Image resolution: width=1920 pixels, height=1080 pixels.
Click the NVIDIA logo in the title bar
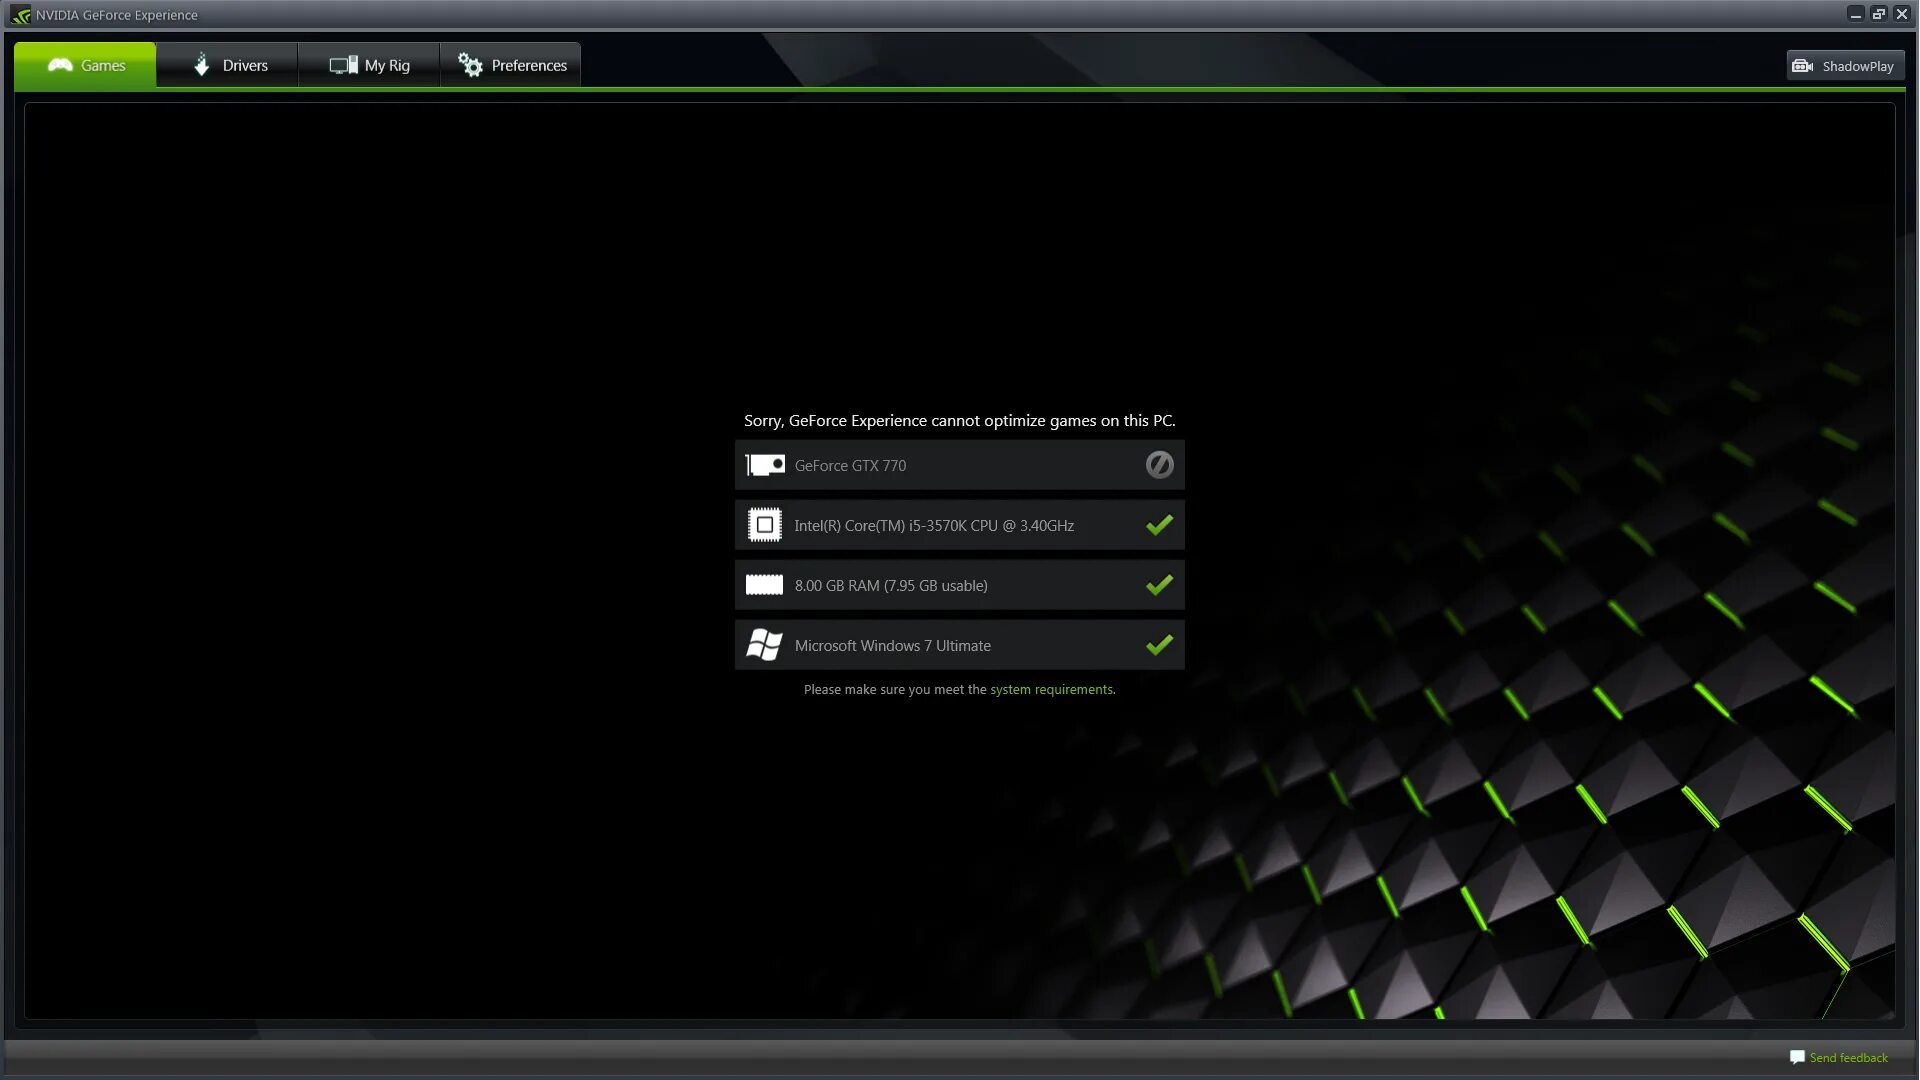[22, 14]
